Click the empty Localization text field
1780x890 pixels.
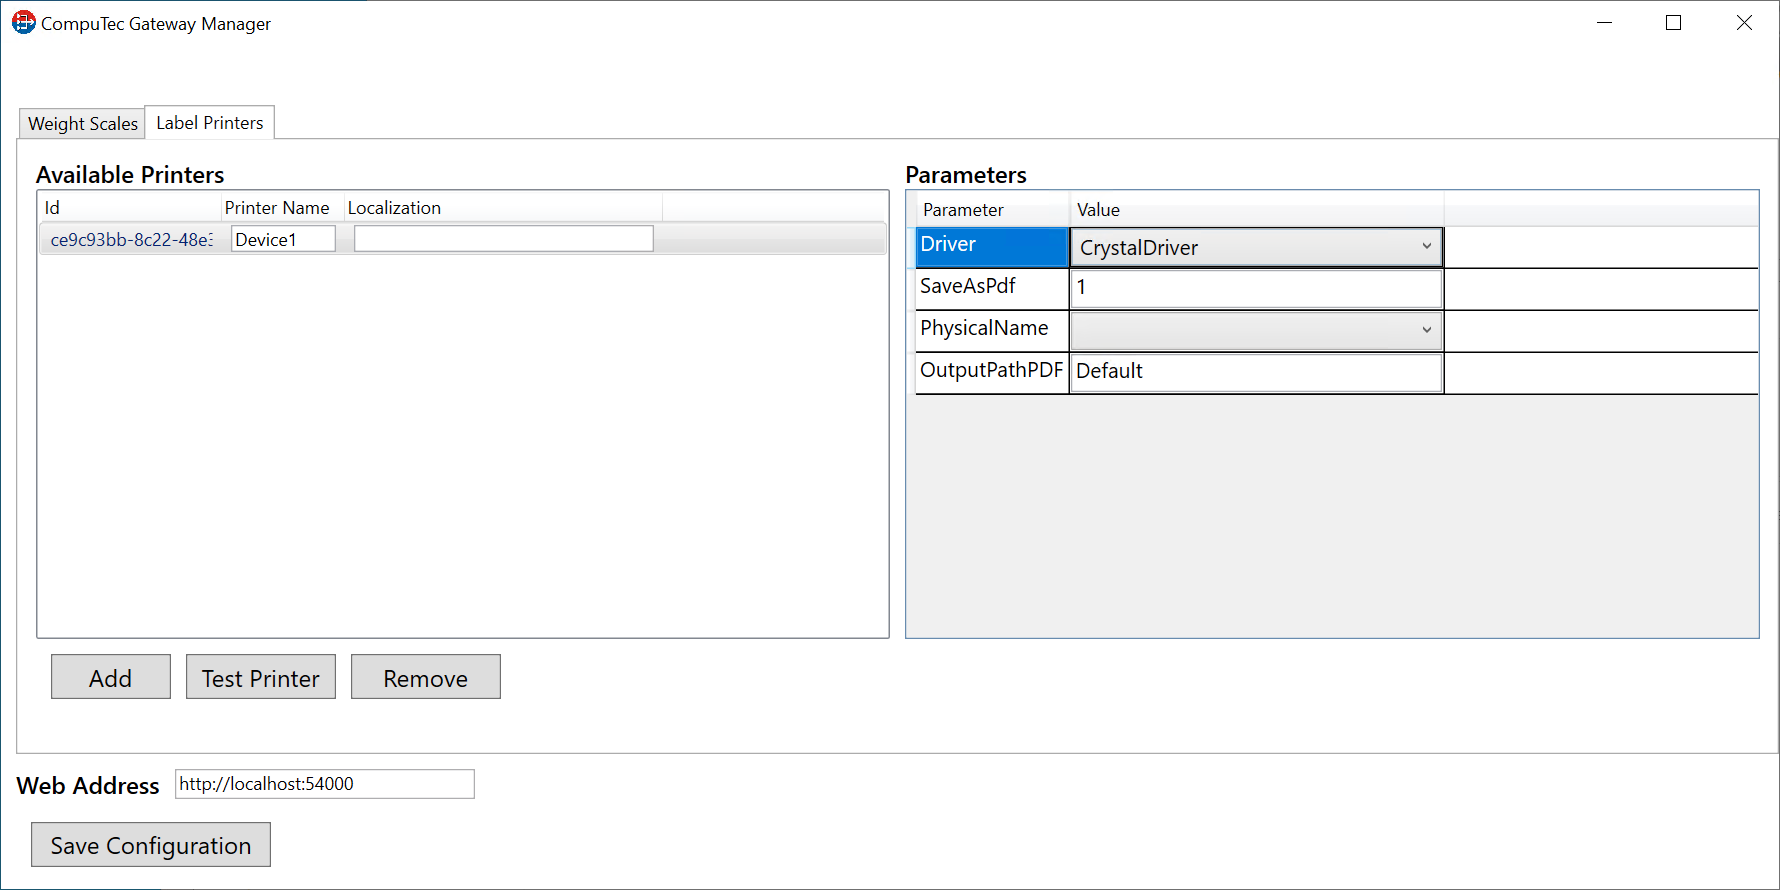pyautogui.click(x=503, y=239)
